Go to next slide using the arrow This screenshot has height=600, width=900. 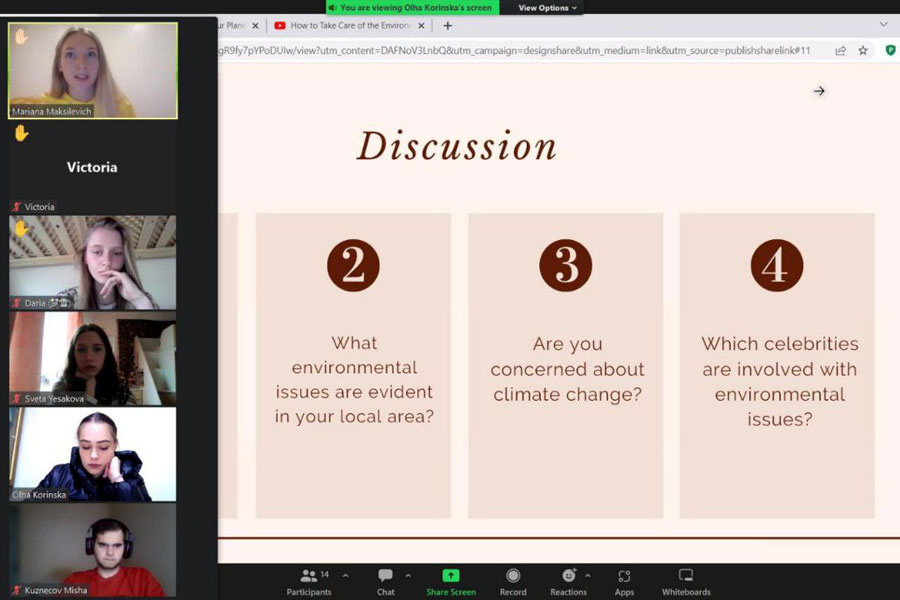pyautogui.click(x=819, y=91)
